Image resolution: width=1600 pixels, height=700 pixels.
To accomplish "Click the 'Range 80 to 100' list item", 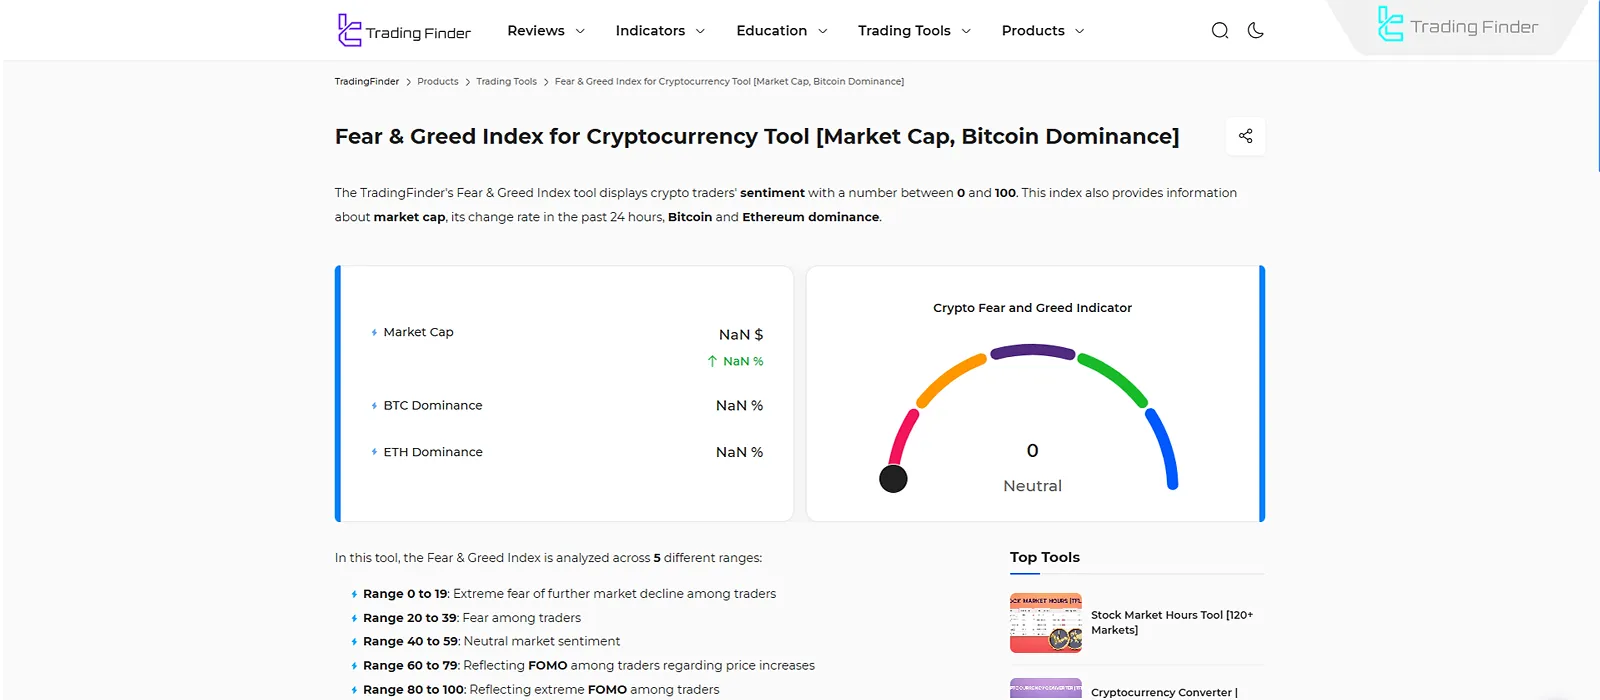I will click(541, 689).
